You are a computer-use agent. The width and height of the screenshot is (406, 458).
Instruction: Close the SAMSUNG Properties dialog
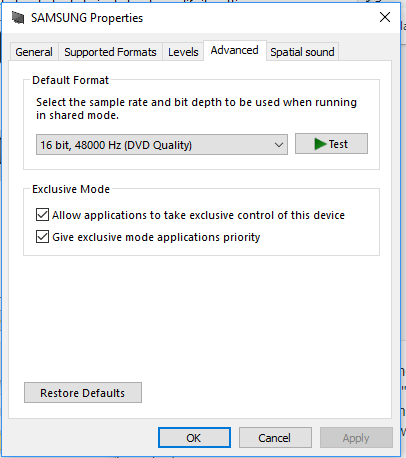tap(385, 17)
